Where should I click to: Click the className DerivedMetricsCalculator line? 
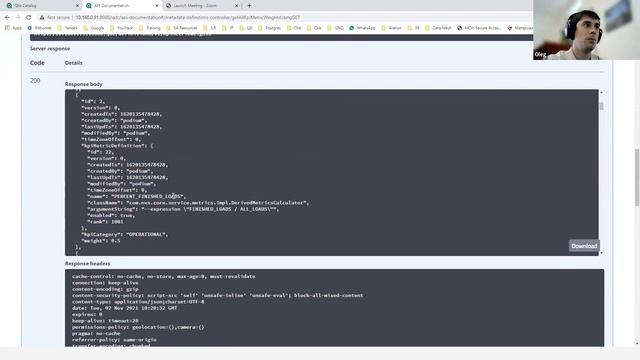(198, 202)
